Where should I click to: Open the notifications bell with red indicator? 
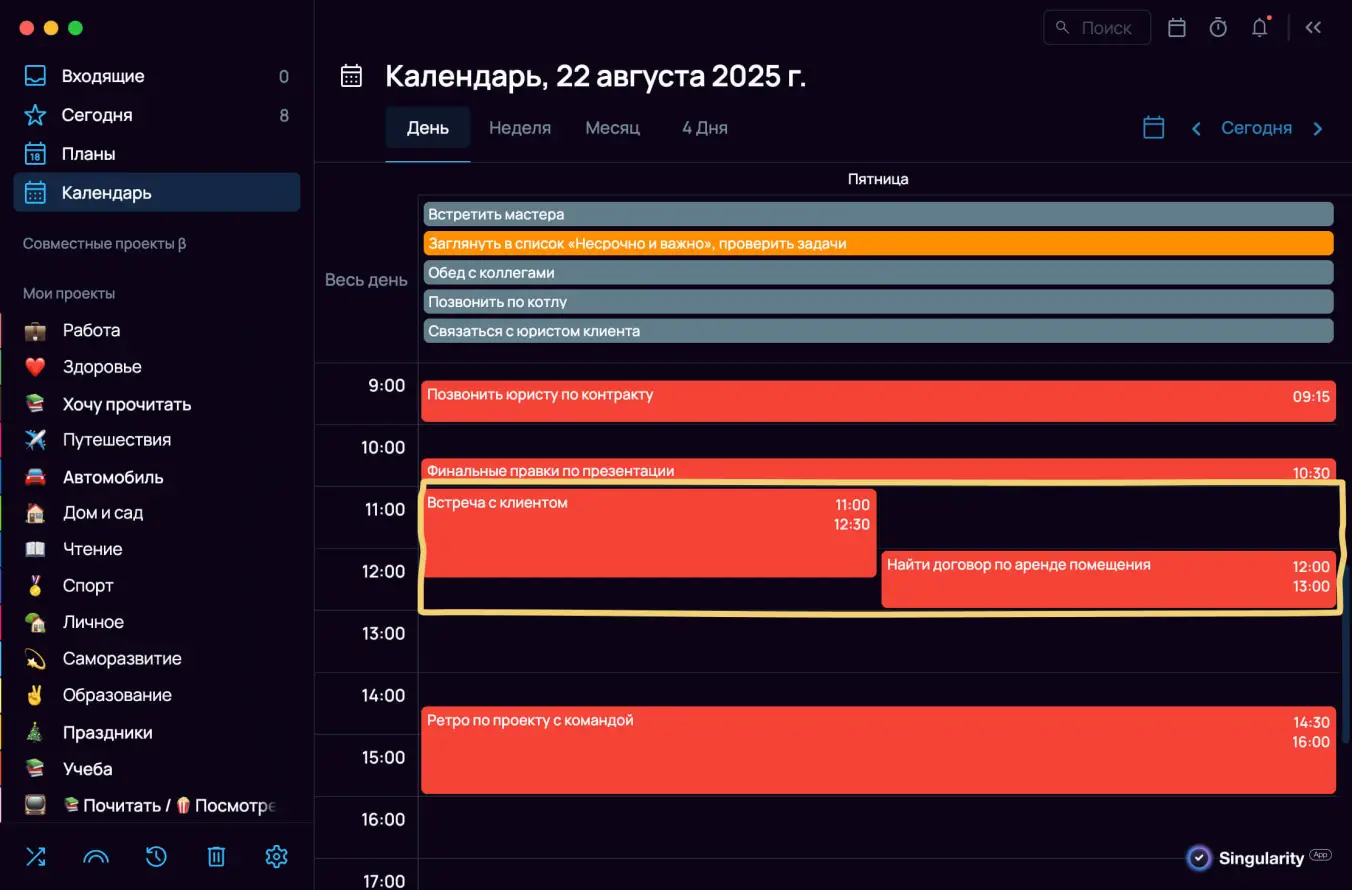point(1259,27)
